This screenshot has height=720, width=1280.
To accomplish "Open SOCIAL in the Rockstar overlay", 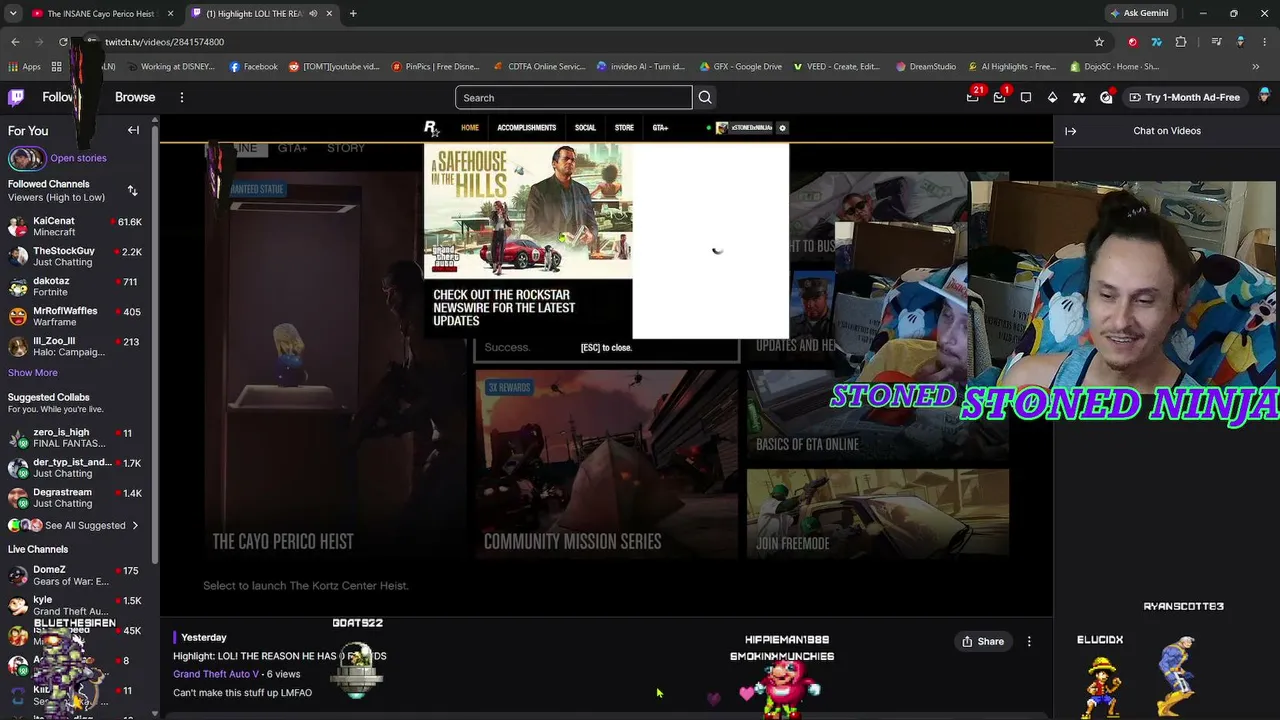I will point(585,128).
